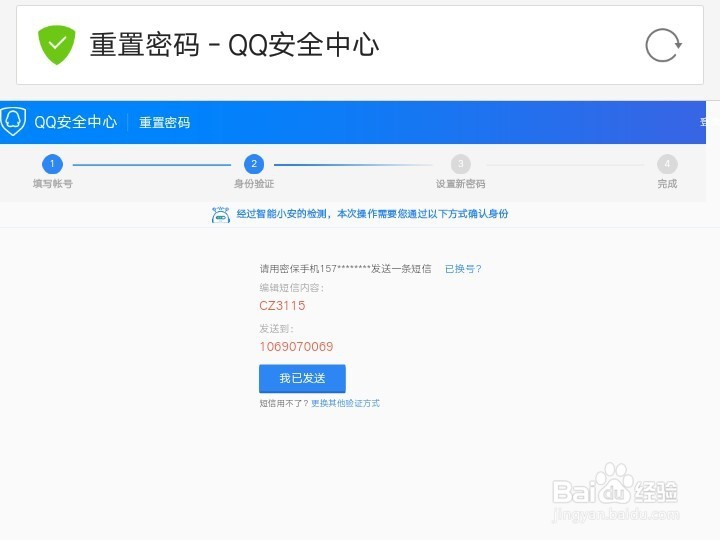Click the green shield security icon
720x540 pixels.
(56, 45)
